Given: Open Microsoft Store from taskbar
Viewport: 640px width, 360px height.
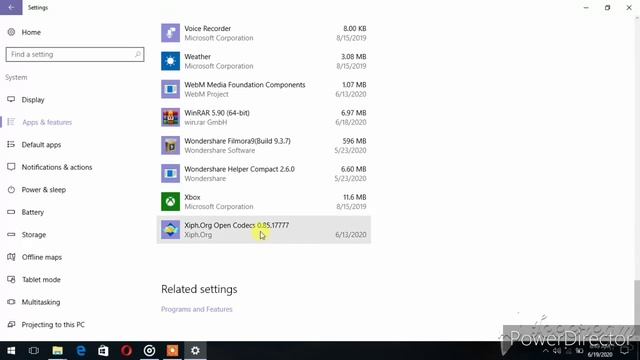Looking at the screenshot, I should pos(103,351).
